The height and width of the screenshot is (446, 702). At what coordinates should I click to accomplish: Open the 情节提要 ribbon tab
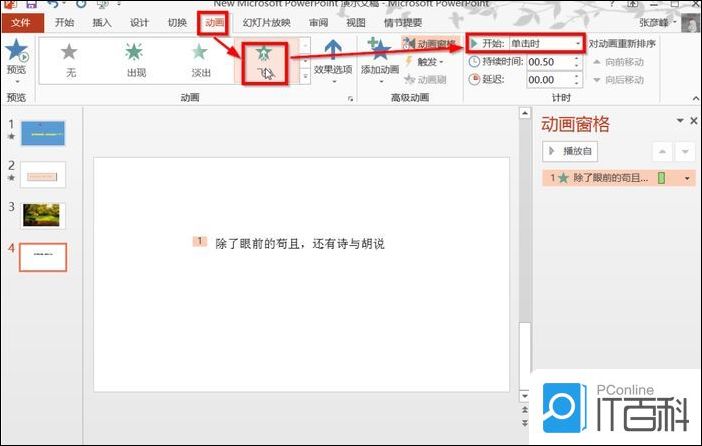click(x=403, y=22)
